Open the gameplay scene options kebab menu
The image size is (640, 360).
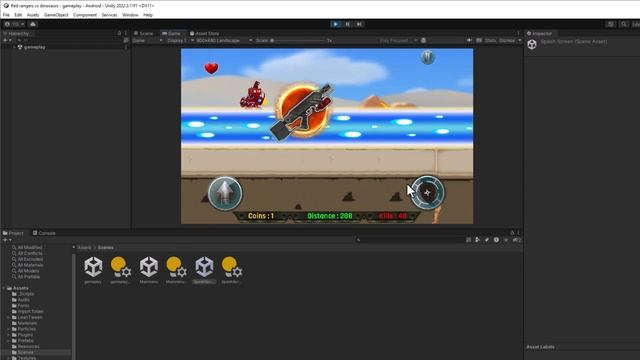point(126,47)
